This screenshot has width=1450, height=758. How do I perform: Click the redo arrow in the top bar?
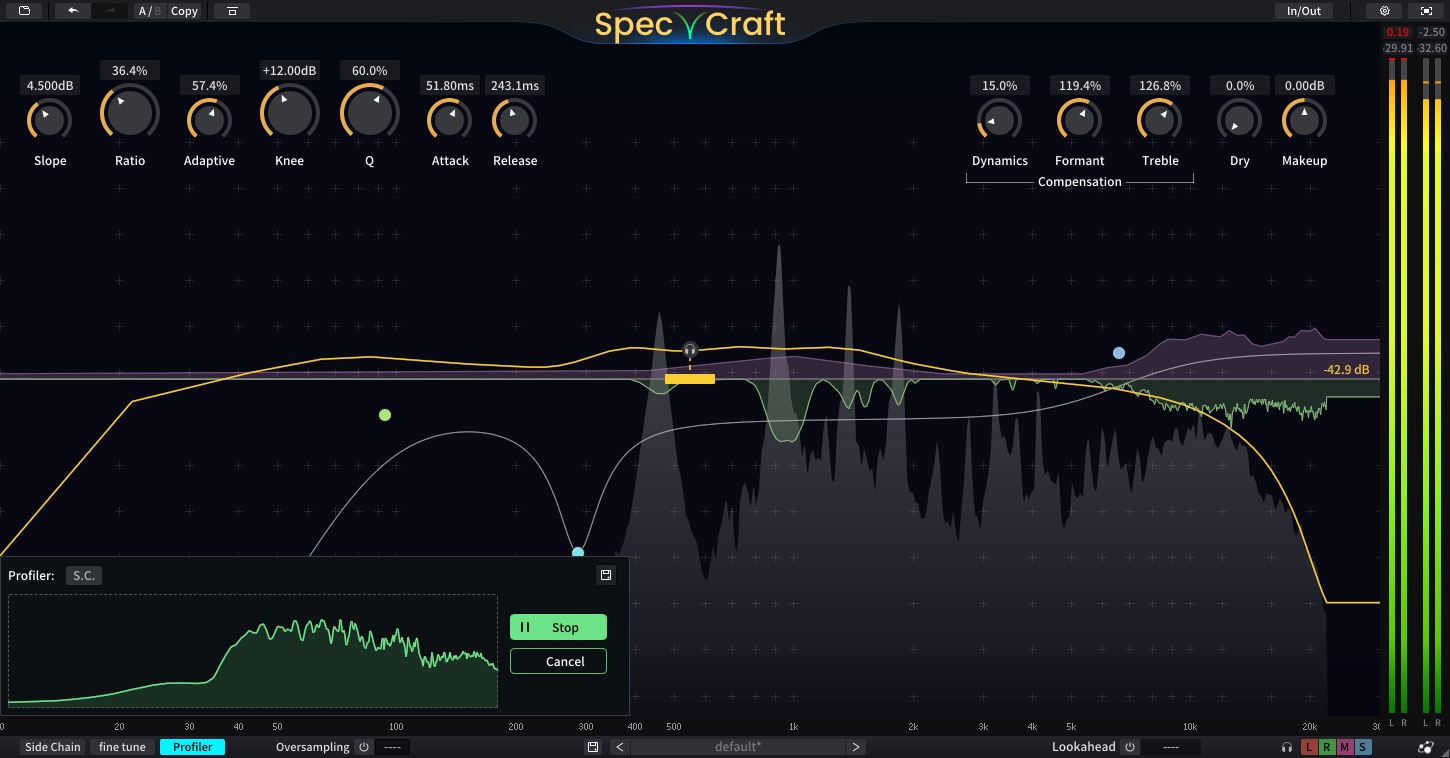[111, 11]
